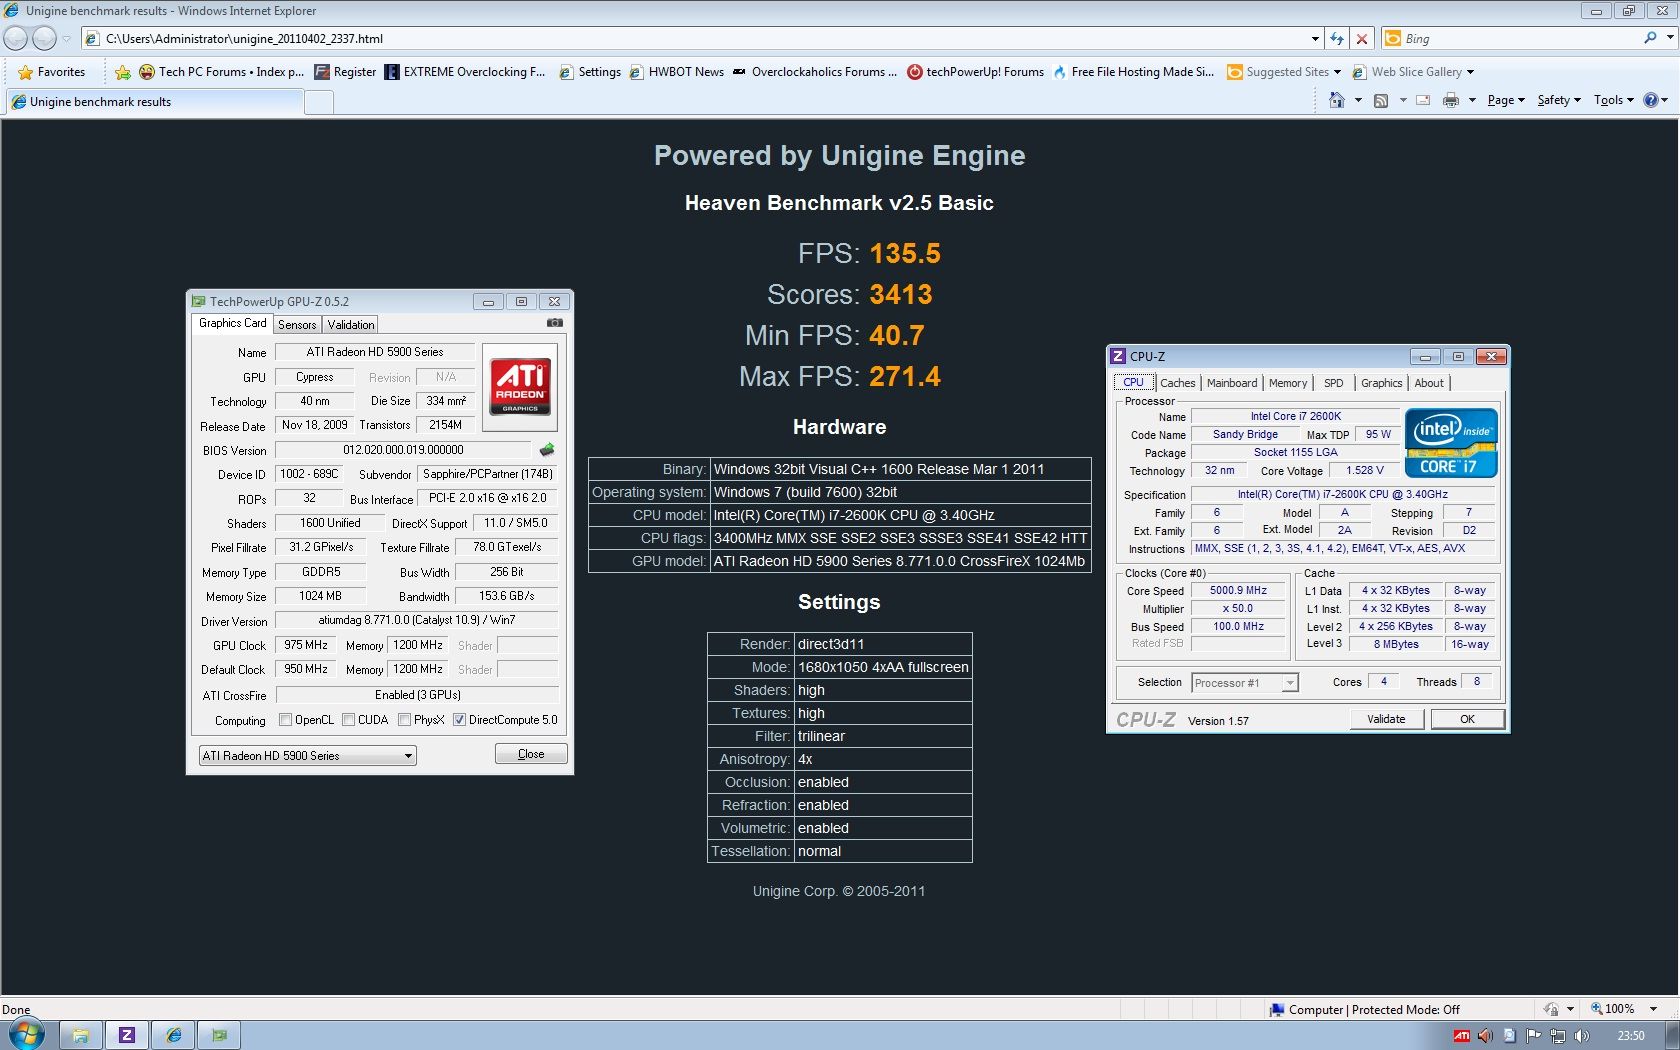Click the clock showing 23:50

click(x=1631, y=1036)
